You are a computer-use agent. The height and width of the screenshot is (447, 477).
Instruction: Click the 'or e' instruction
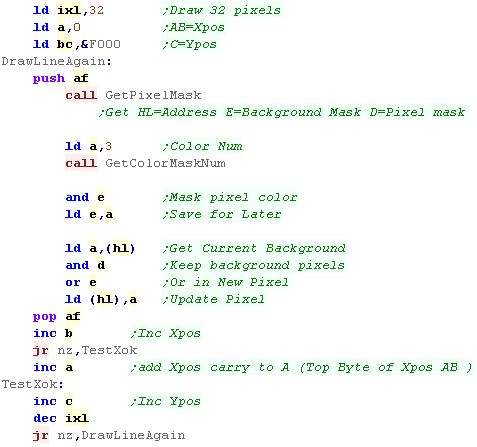tap(81, 283)
